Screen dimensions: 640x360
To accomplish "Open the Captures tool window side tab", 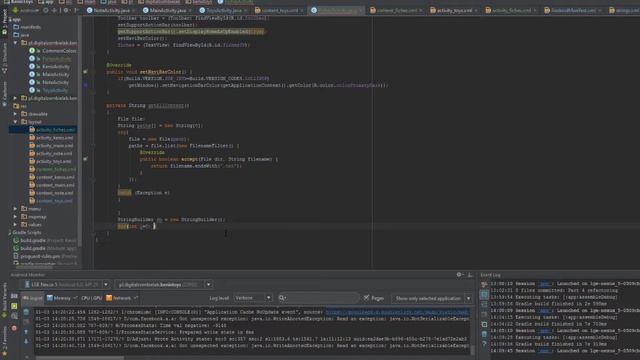I will point(4,94).
